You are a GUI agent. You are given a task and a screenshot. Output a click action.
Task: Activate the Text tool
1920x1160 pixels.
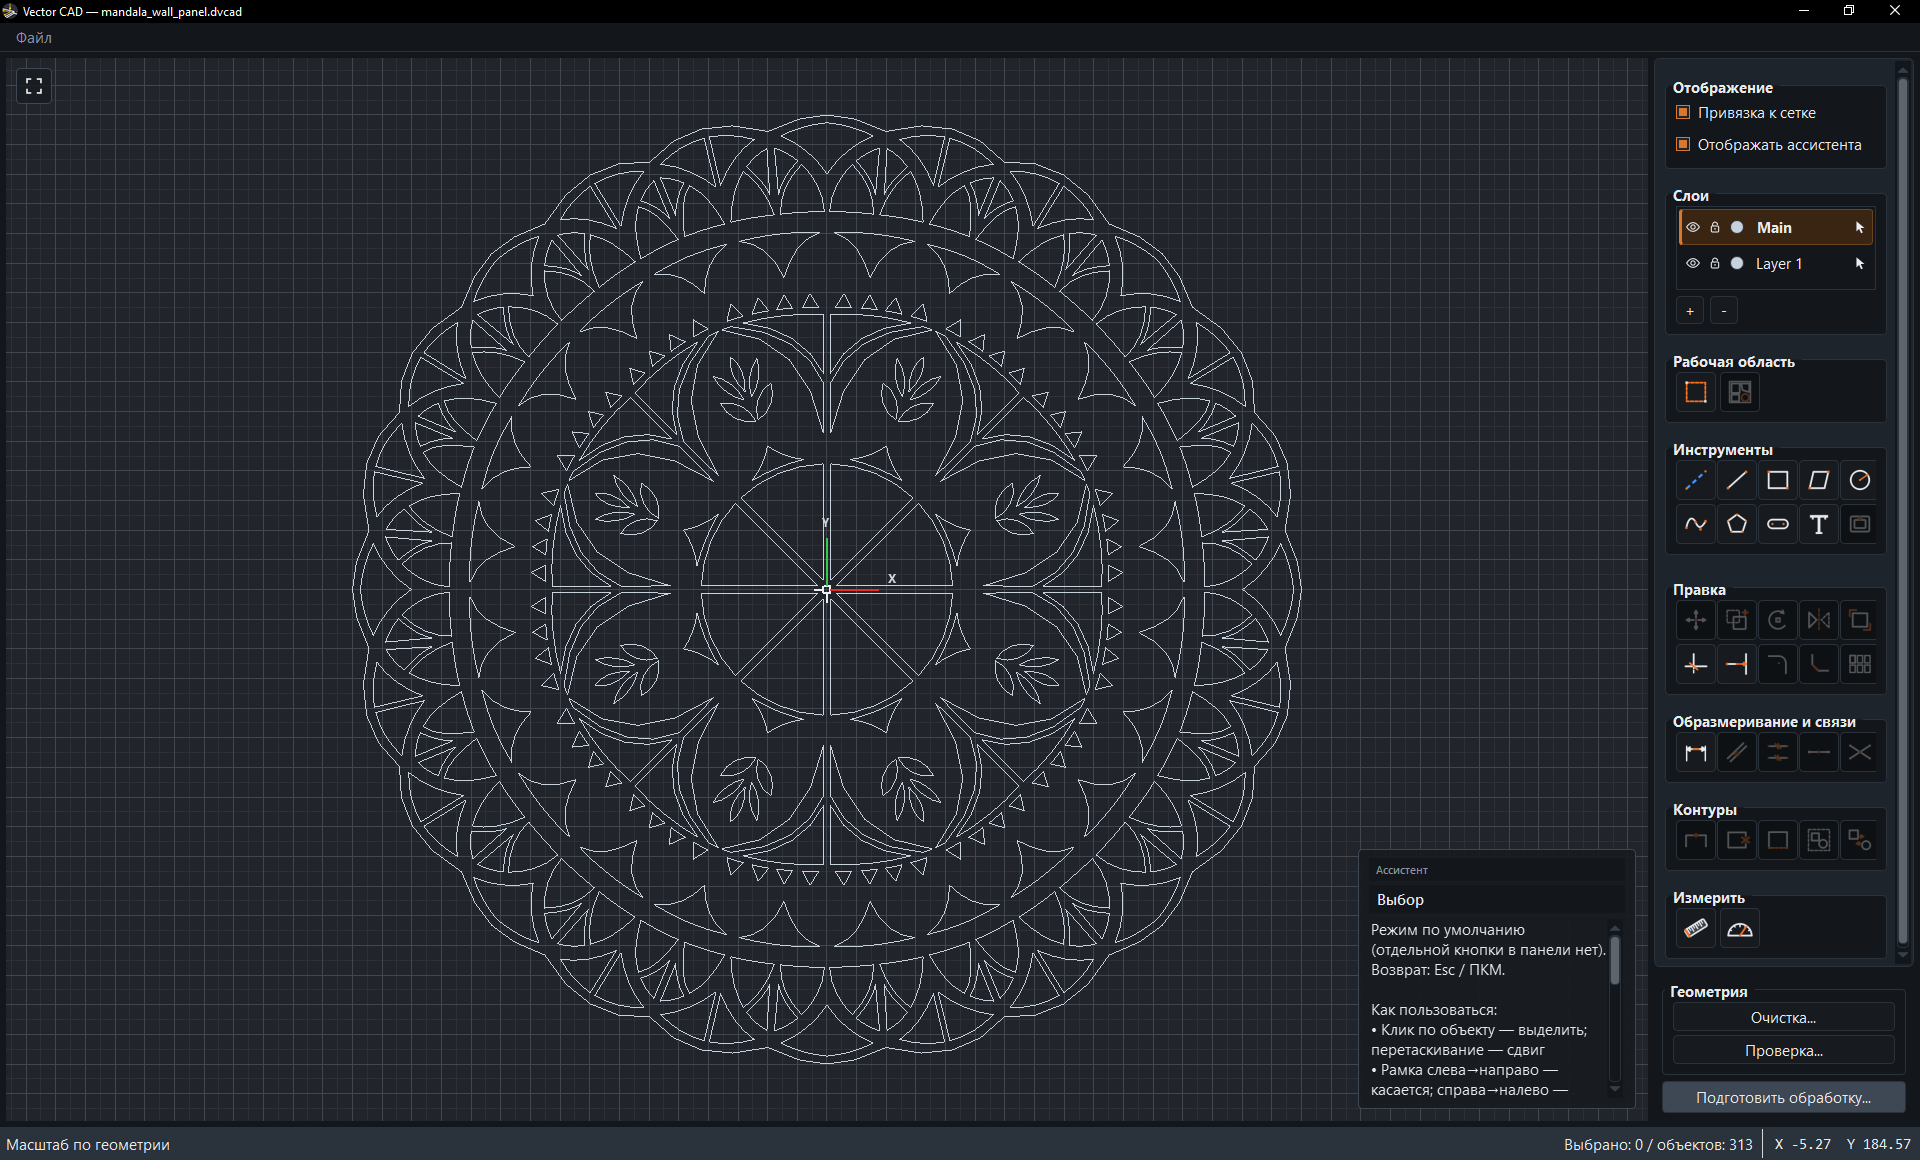[x=1819, y=524]
